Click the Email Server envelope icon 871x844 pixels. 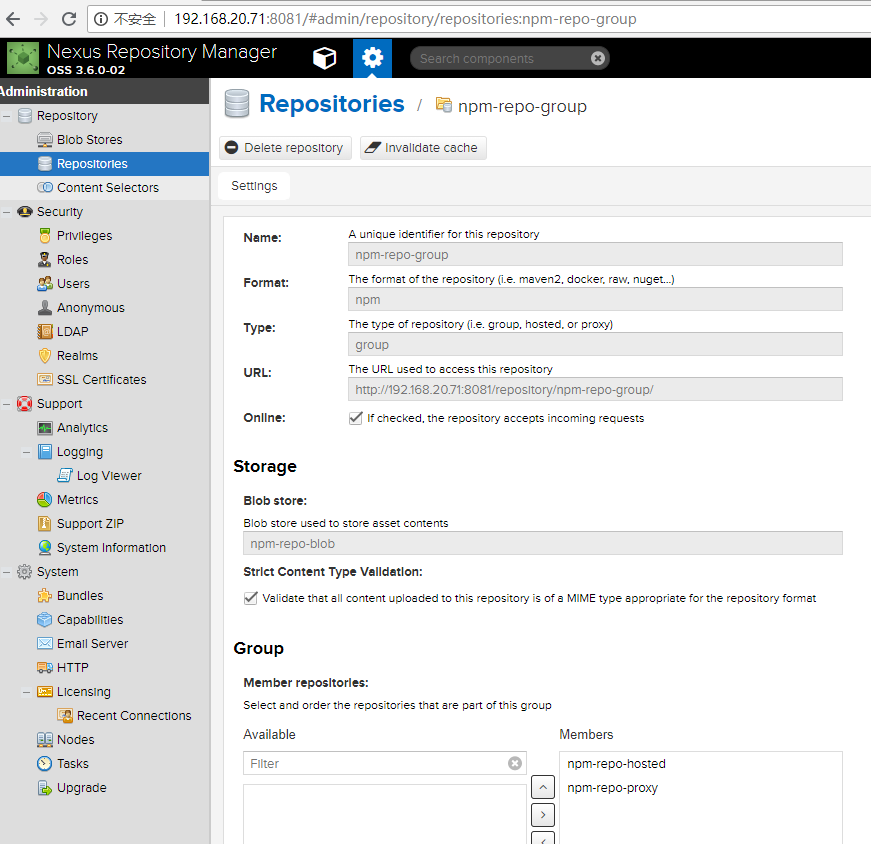point(44,643)
